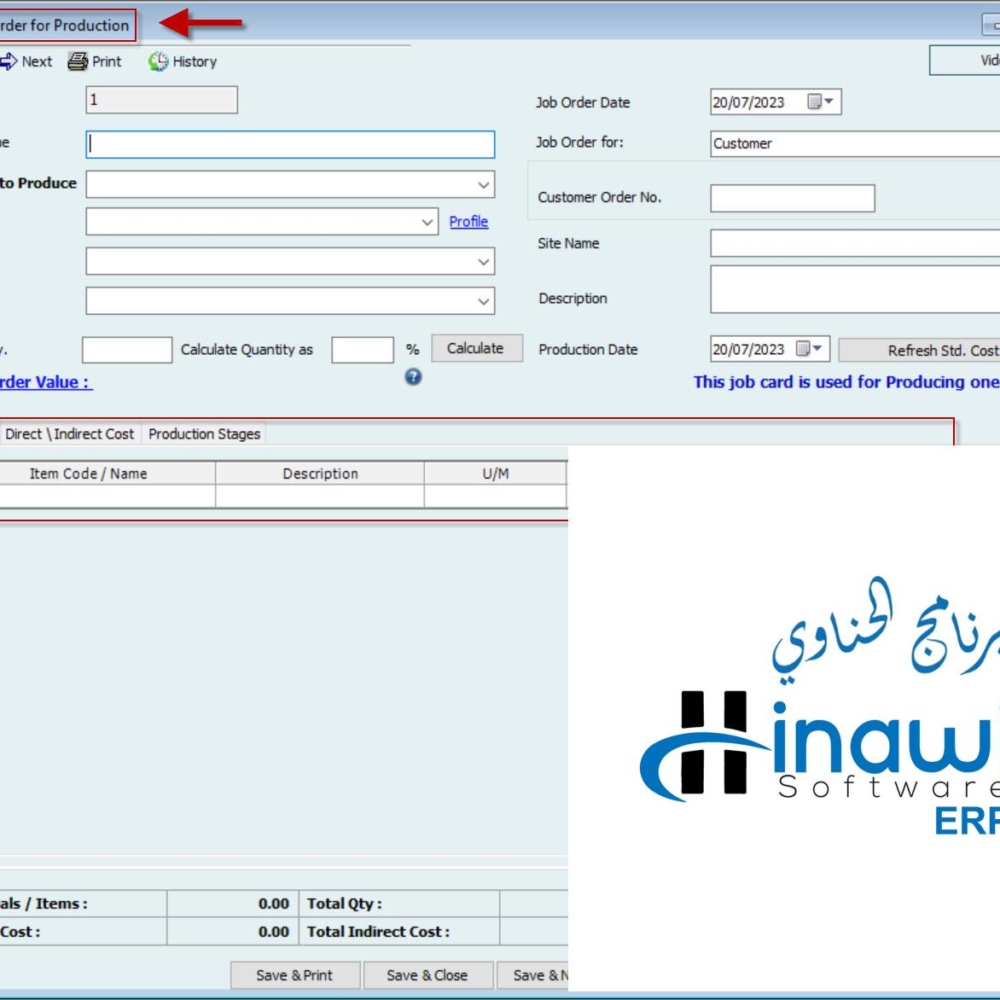The width and height of the screenshot is (1000, 1000).
Task: Click the empty cell under Item Code / Name
Action: [x=107, y=496]
